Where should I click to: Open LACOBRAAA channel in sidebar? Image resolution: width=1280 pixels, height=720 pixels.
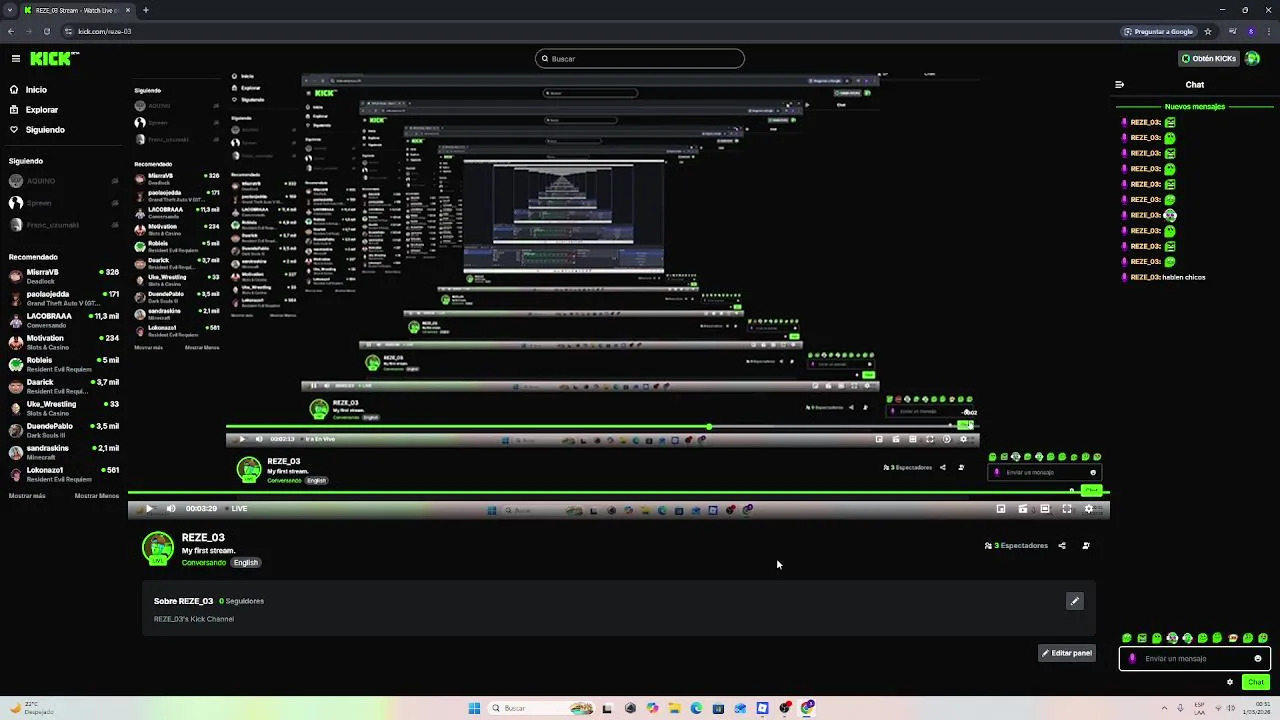[63, 319]
